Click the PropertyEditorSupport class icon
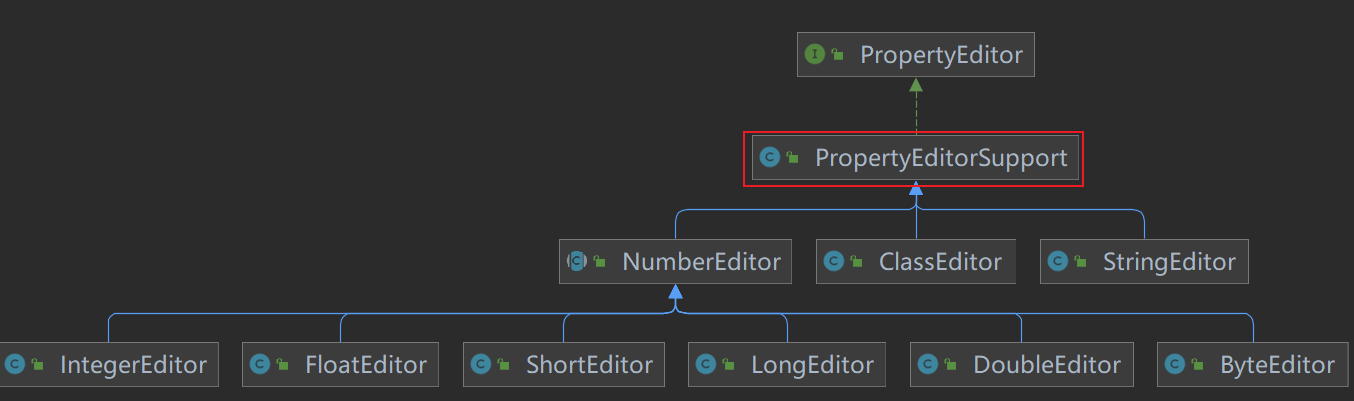 pyautogui.click(x=769, y=158)
